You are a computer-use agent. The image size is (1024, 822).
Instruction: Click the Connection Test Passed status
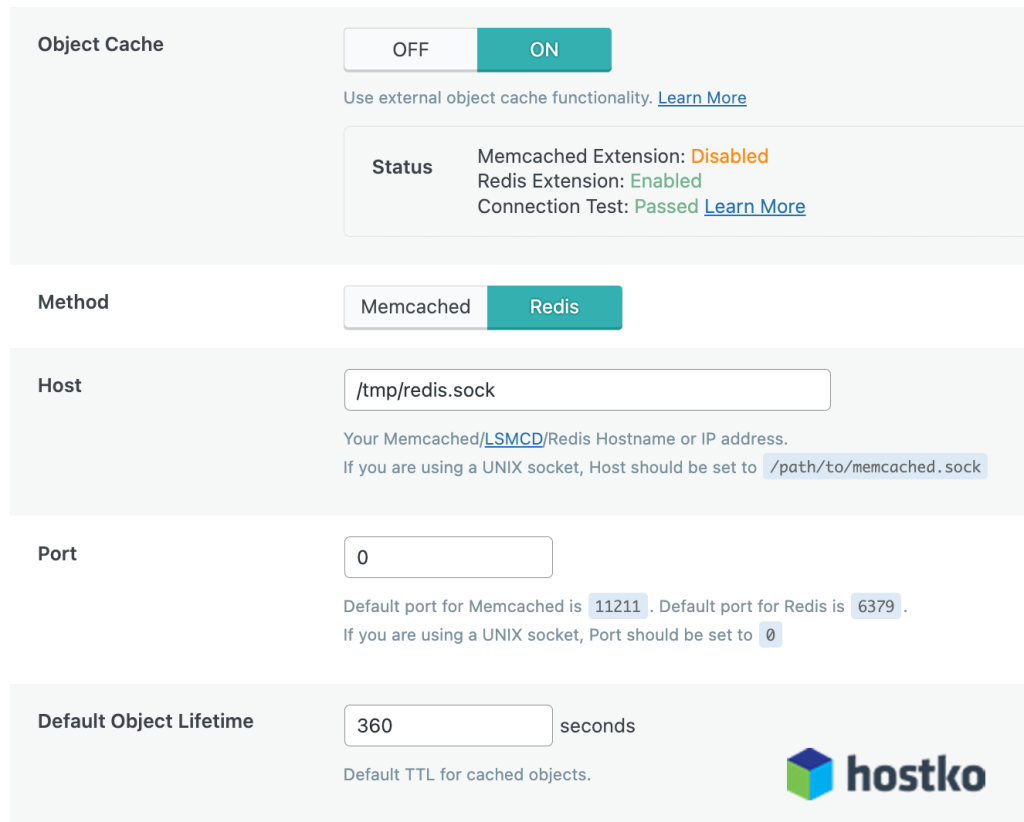(666, 207)
